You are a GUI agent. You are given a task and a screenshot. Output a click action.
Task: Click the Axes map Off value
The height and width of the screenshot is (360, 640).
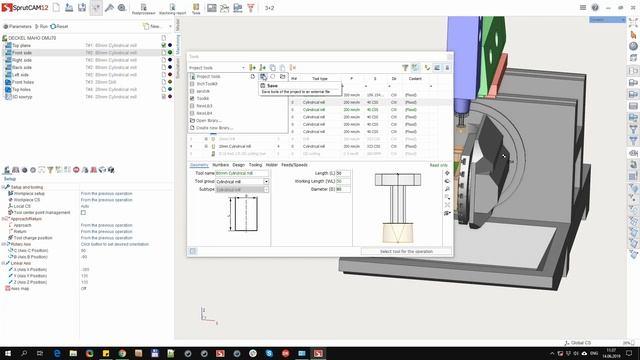[x=84, y=289]
